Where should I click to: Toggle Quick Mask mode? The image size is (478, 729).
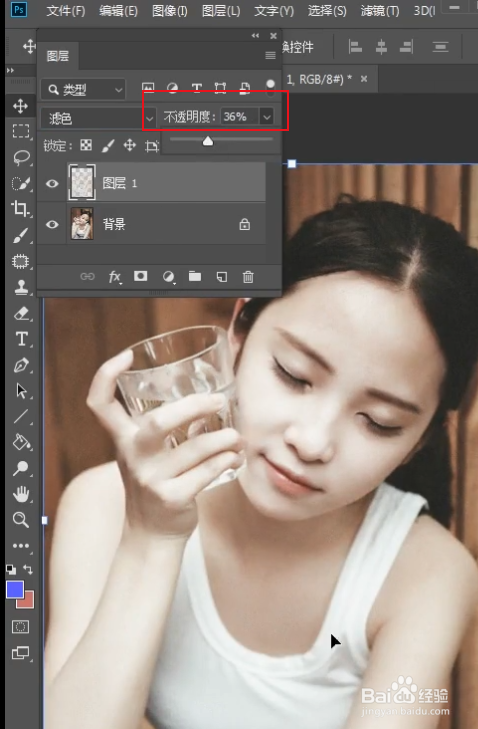point(20,627)
